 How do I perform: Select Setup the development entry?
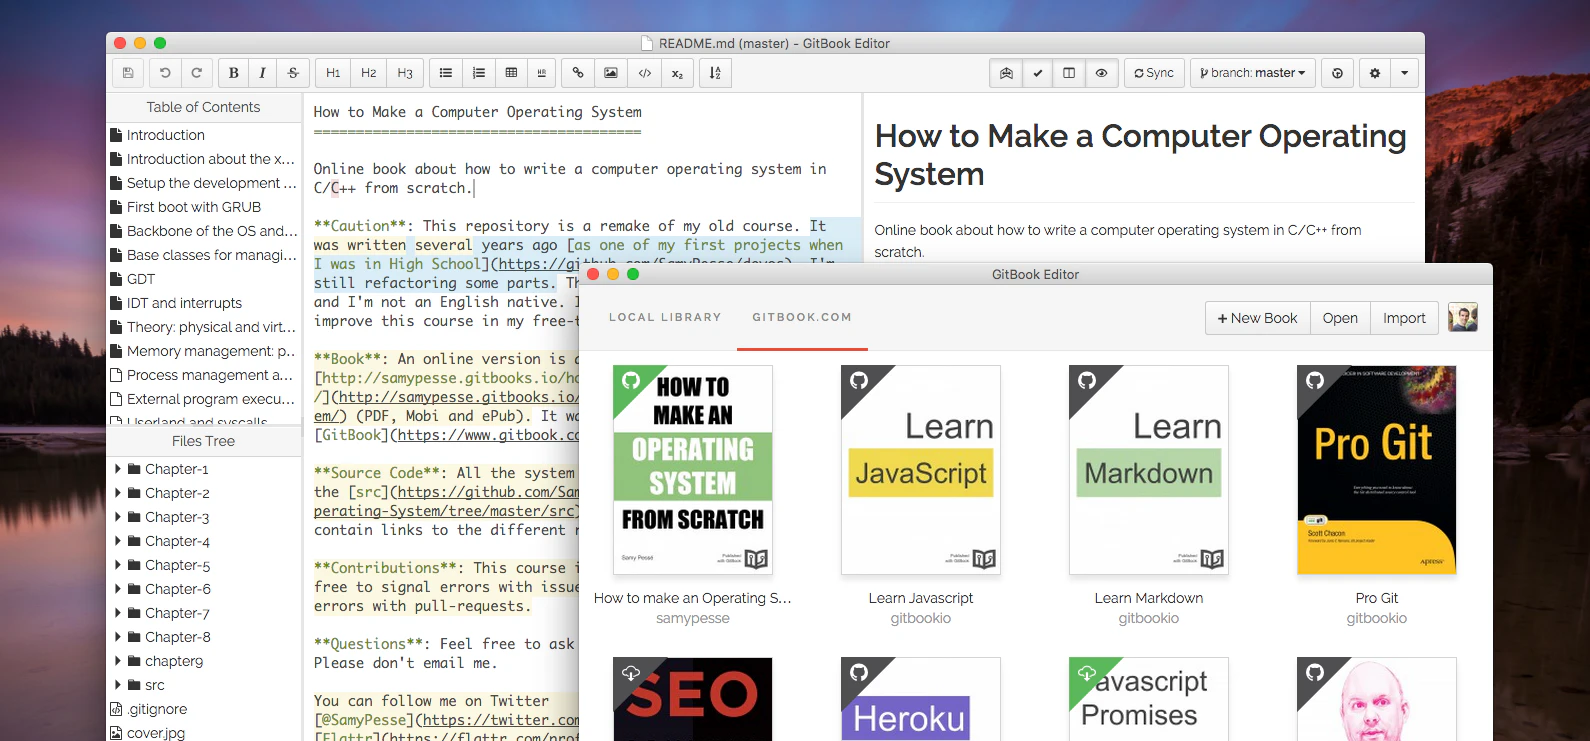204,183
